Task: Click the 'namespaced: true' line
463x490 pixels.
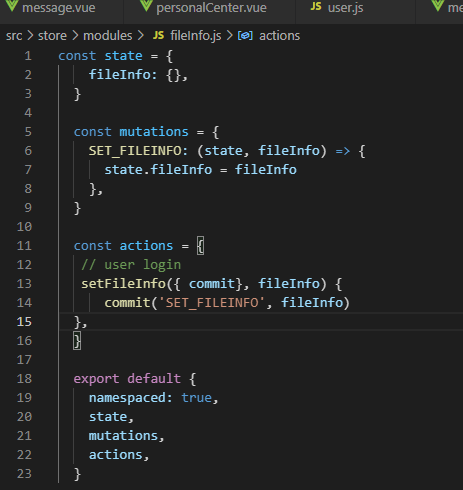Action: click(153, 398)
